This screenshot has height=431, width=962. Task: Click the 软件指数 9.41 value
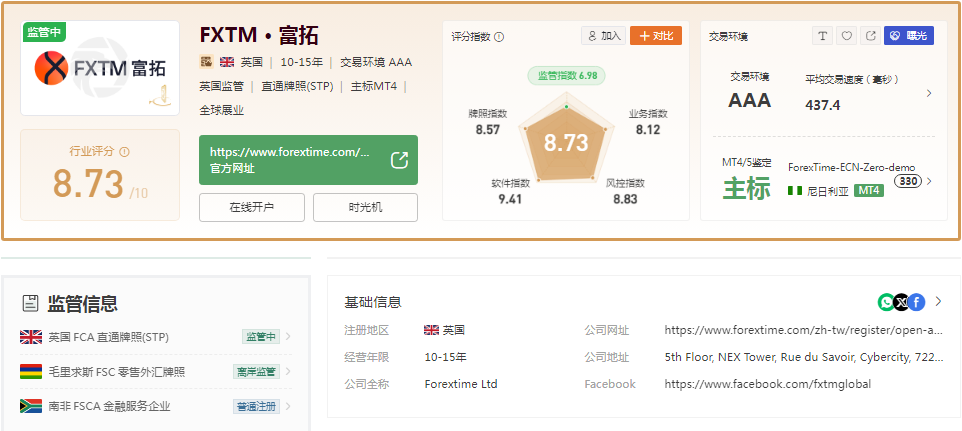(510, 199)
